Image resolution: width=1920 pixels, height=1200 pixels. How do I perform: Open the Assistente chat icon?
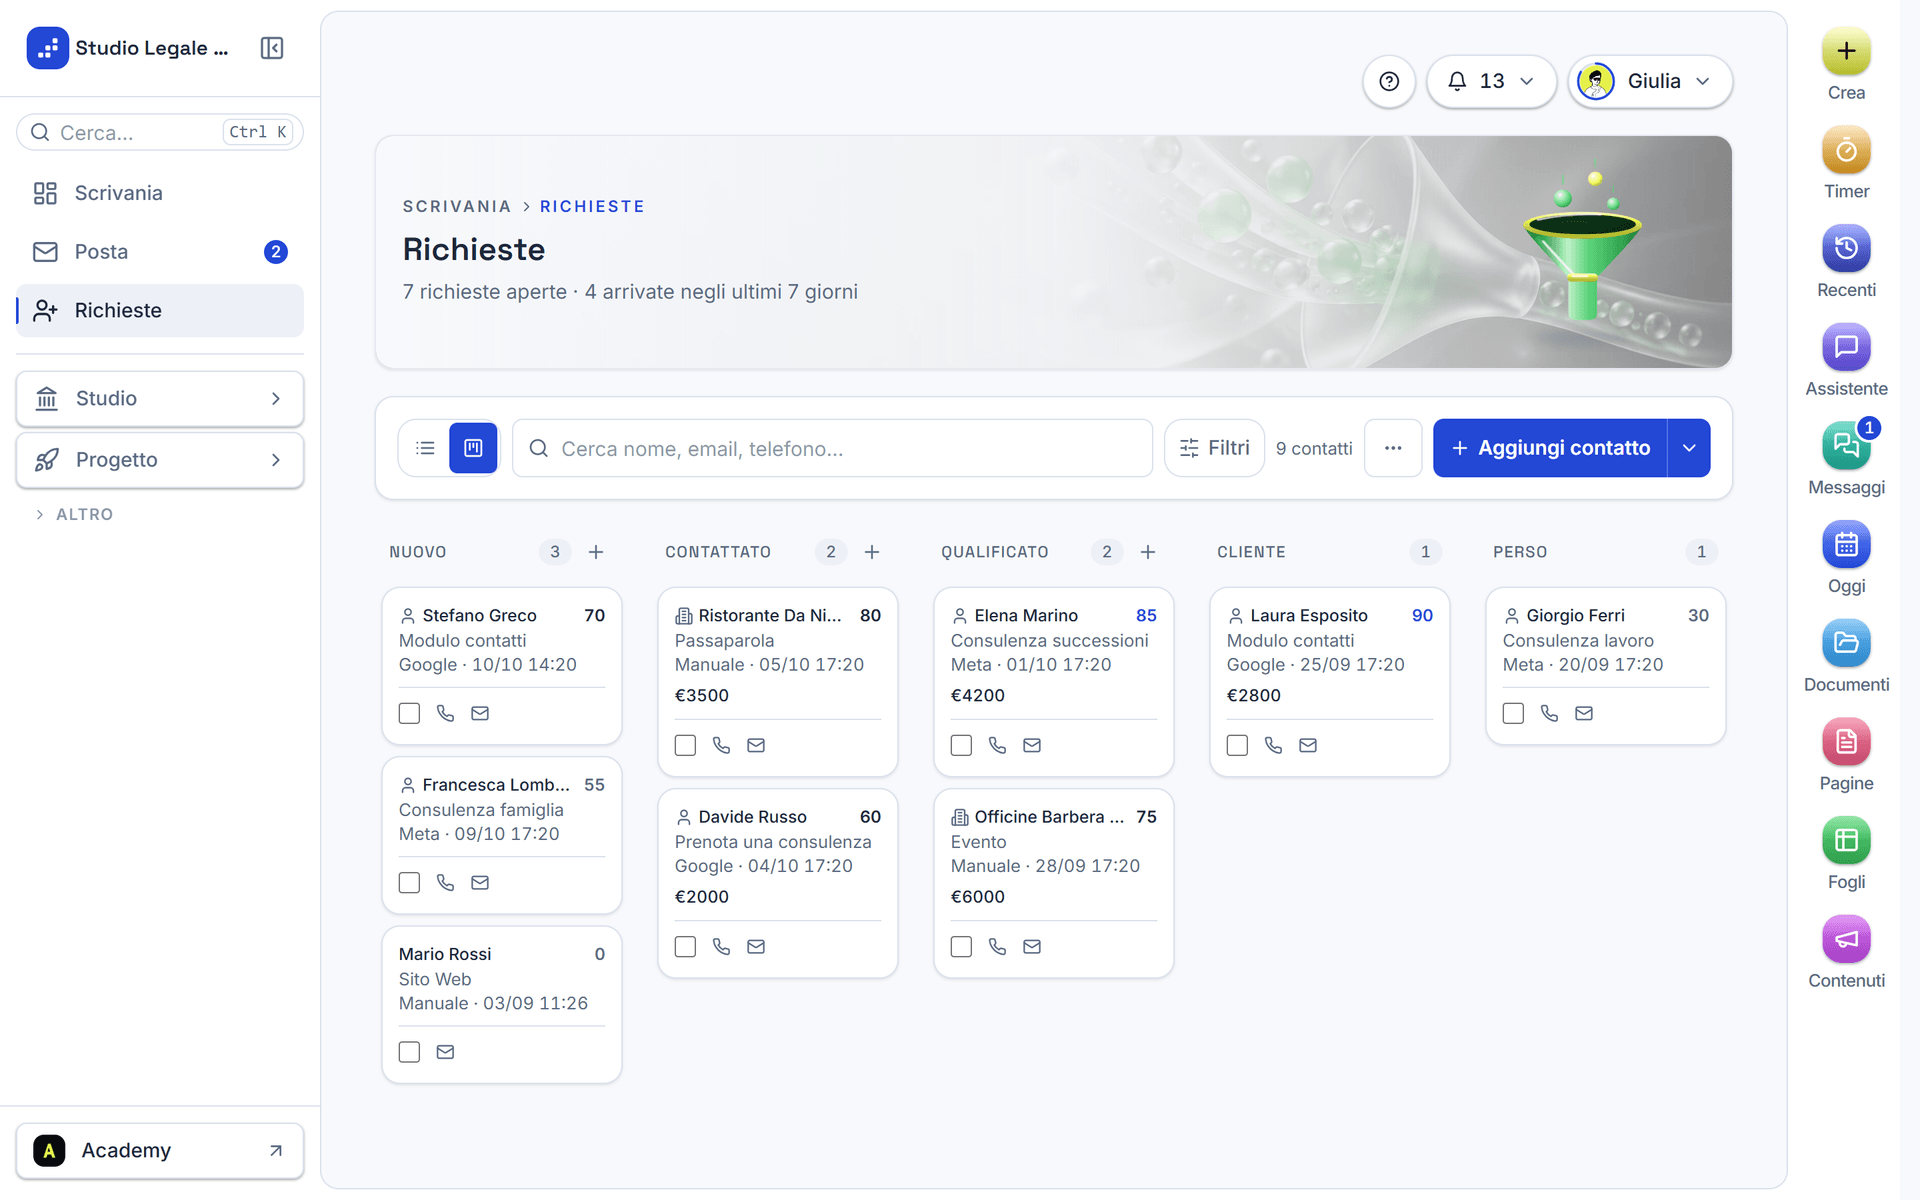[x=1846, y=348]
